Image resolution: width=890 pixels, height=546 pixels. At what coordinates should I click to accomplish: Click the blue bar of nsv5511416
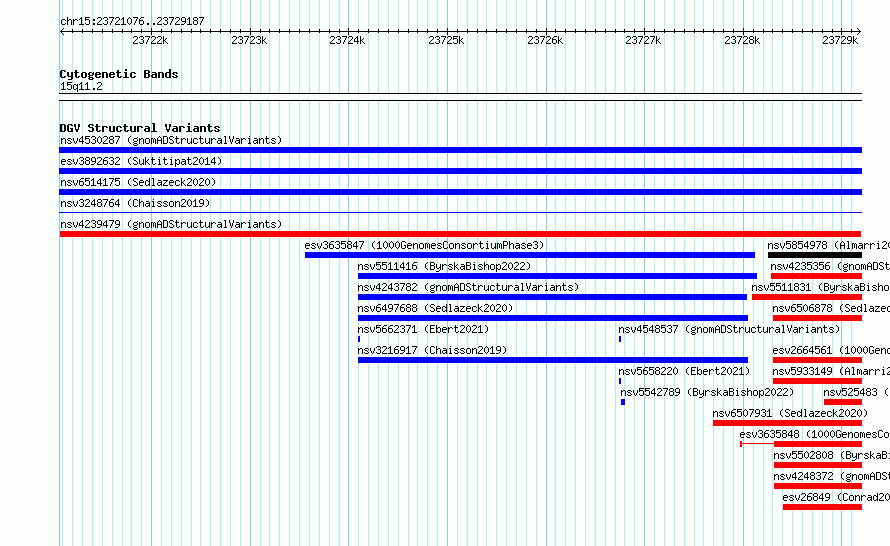pos(557,276)
